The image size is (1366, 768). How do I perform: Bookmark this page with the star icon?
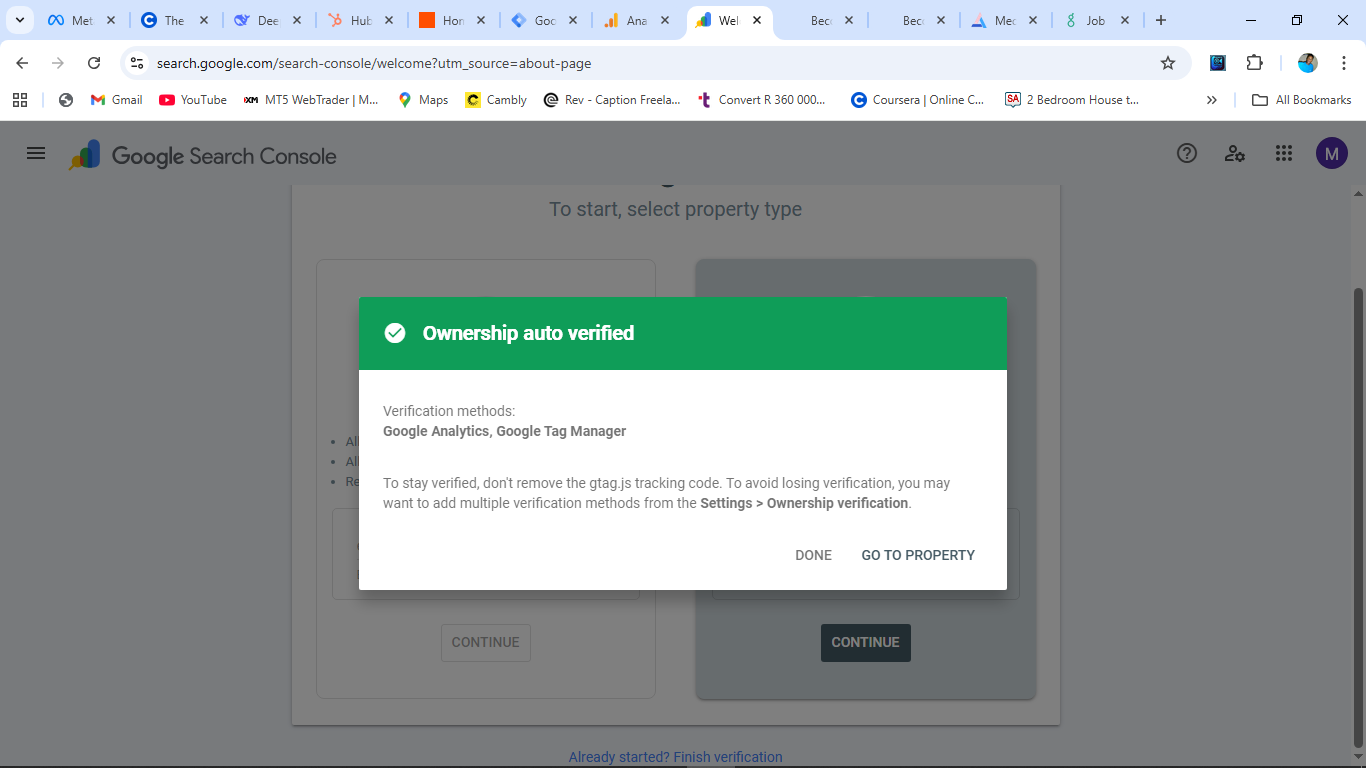(x=1168, y=63)
